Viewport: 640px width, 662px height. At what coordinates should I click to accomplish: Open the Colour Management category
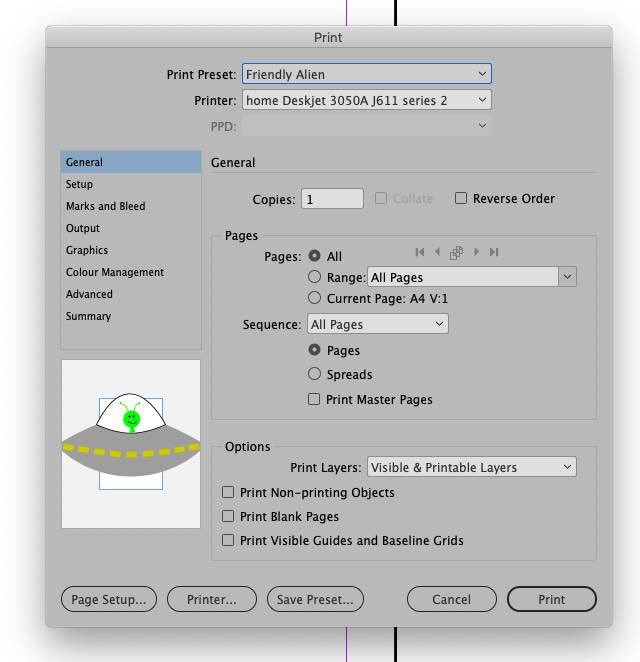pyautogui.click(x=131, y=272)
